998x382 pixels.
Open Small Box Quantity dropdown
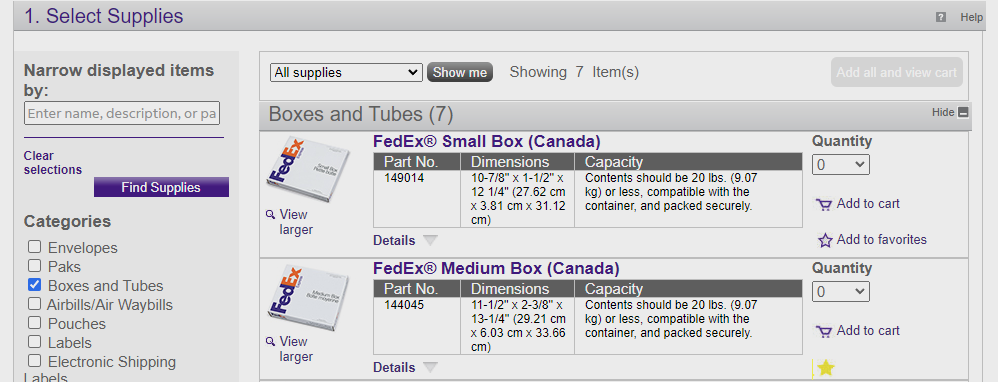pos(841,165)
